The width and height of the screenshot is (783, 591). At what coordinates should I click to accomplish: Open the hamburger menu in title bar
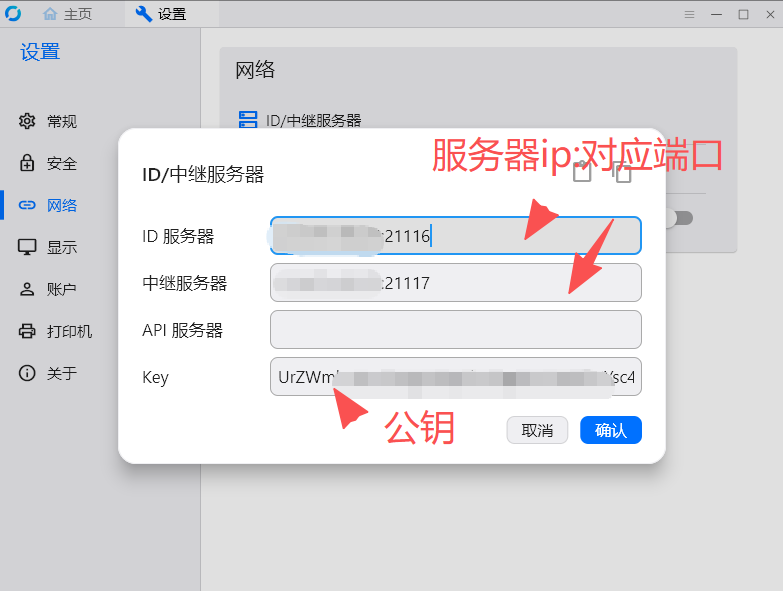(x=690, y=14)
